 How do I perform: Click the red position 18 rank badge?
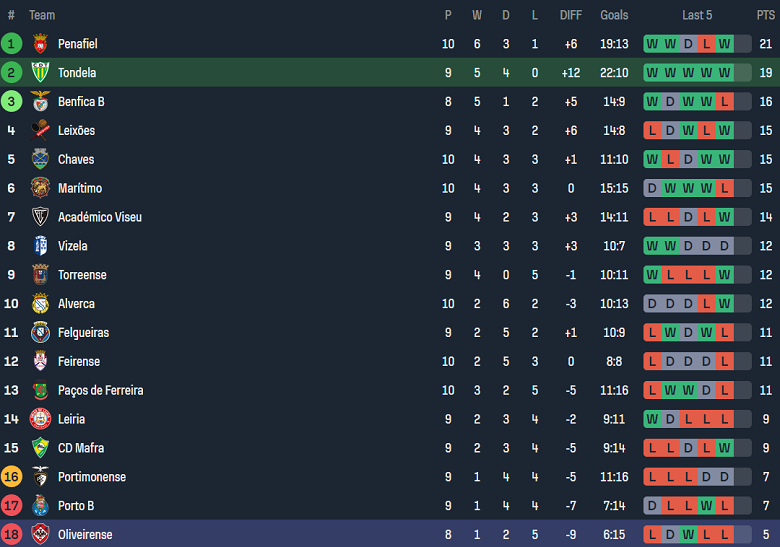point(11,534)
